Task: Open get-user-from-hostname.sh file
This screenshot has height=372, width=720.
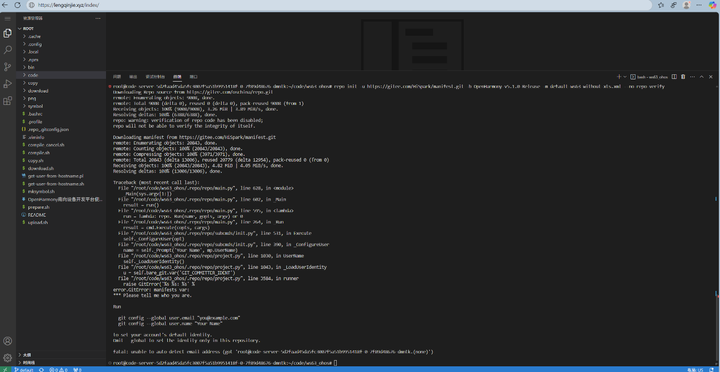Action: (x=62, y=184)
